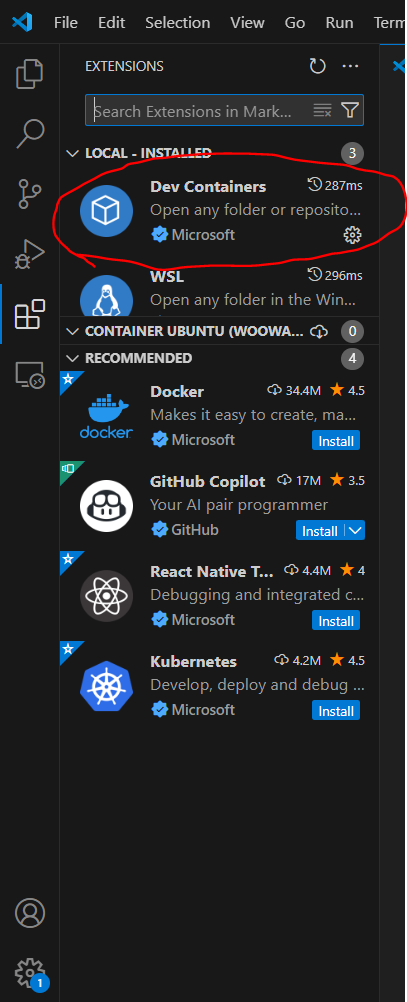Open GitHub Copilot install dropdown arrow
The image size is (407, 1002).
click(355, 530)
